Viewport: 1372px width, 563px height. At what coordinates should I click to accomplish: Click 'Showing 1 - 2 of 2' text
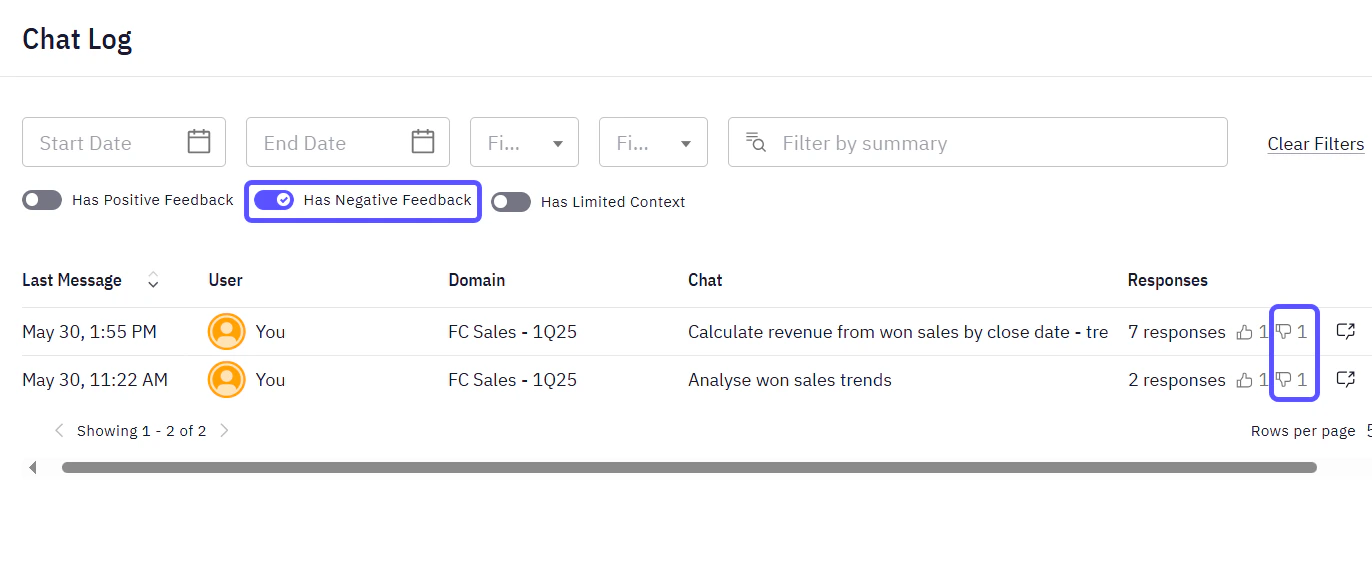[141, 431]
